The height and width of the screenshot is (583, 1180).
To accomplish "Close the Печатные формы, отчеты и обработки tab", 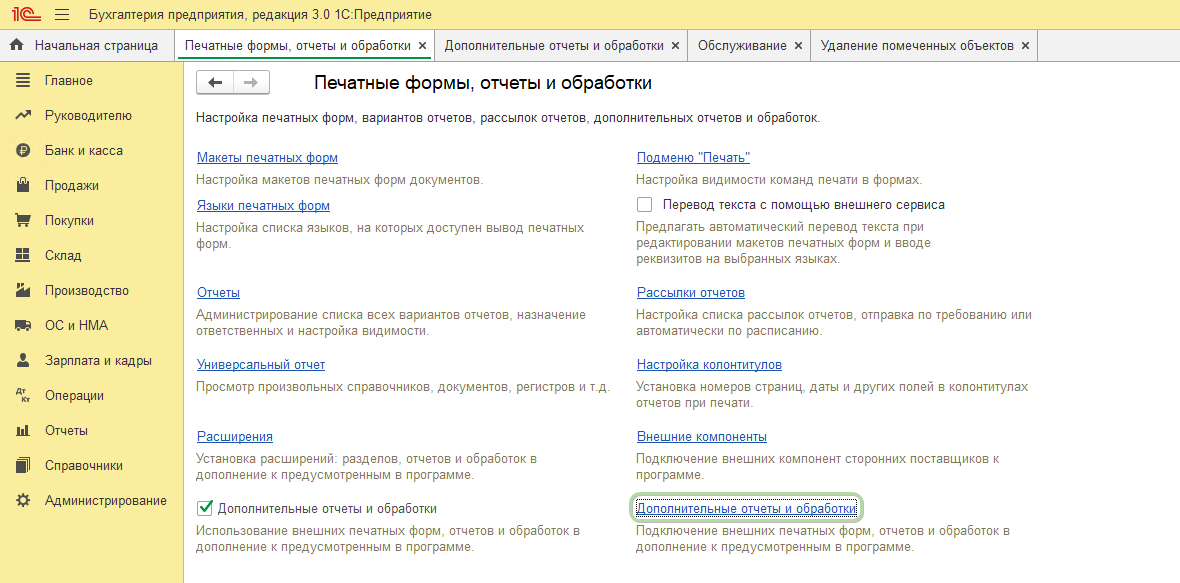I will point(422,45).
